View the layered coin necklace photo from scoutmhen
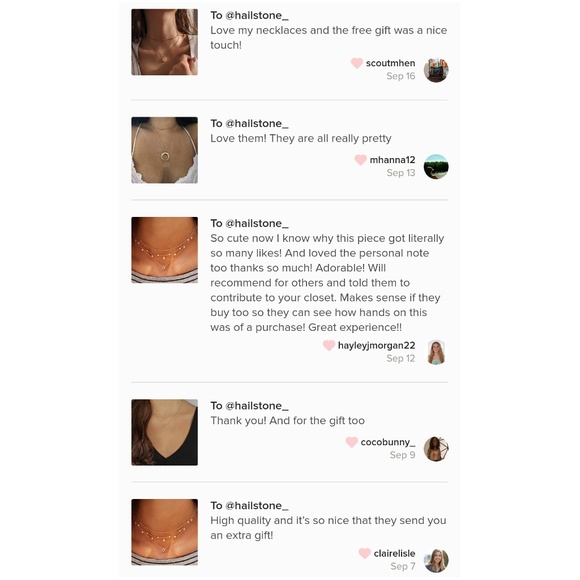This screenshot has height=580, width=580. [x=165, y=42]
